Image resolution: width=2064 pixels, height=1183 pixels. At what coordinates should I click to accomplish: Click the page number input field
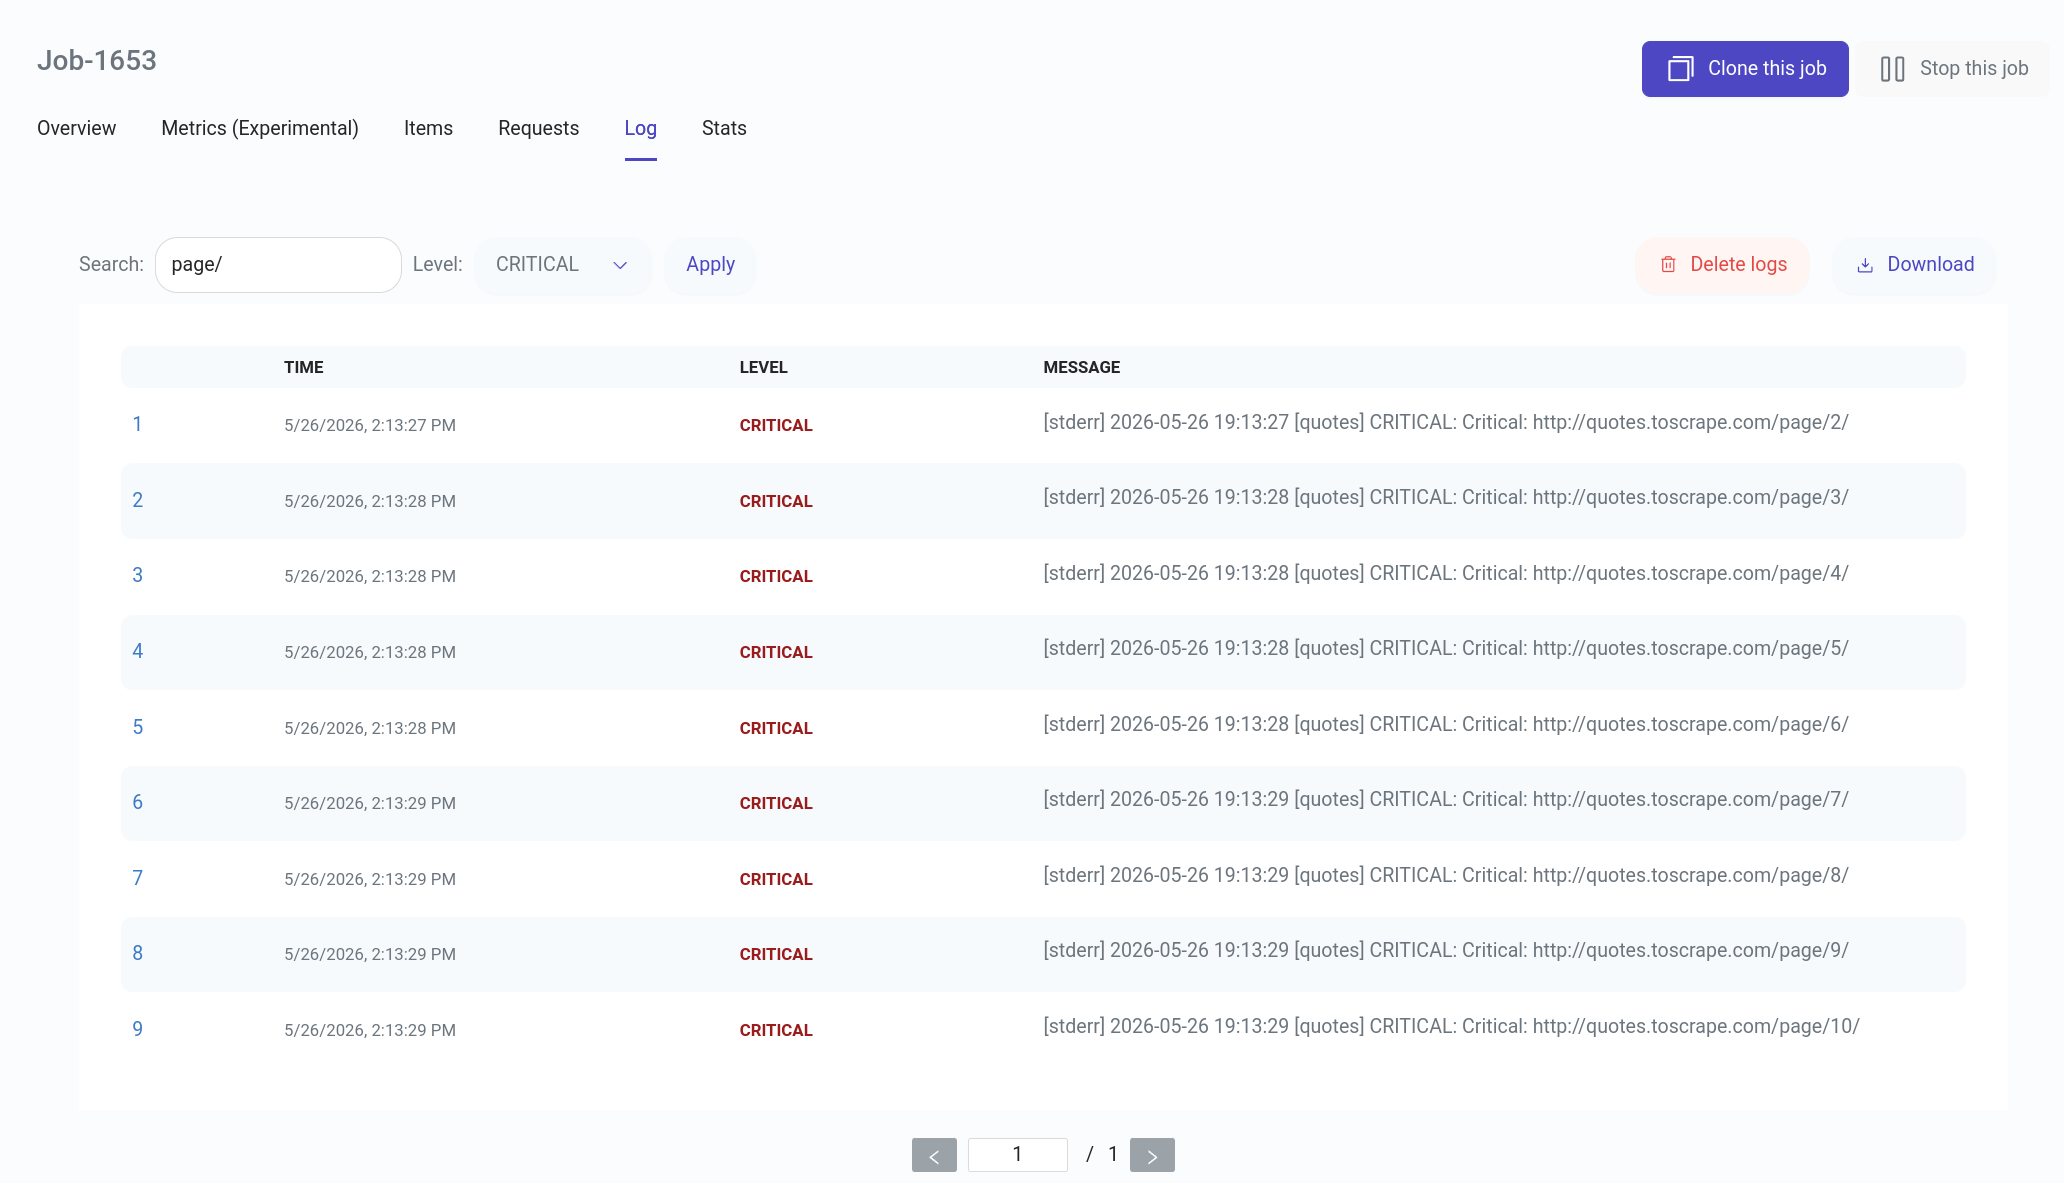(x=1017, y=1155)
